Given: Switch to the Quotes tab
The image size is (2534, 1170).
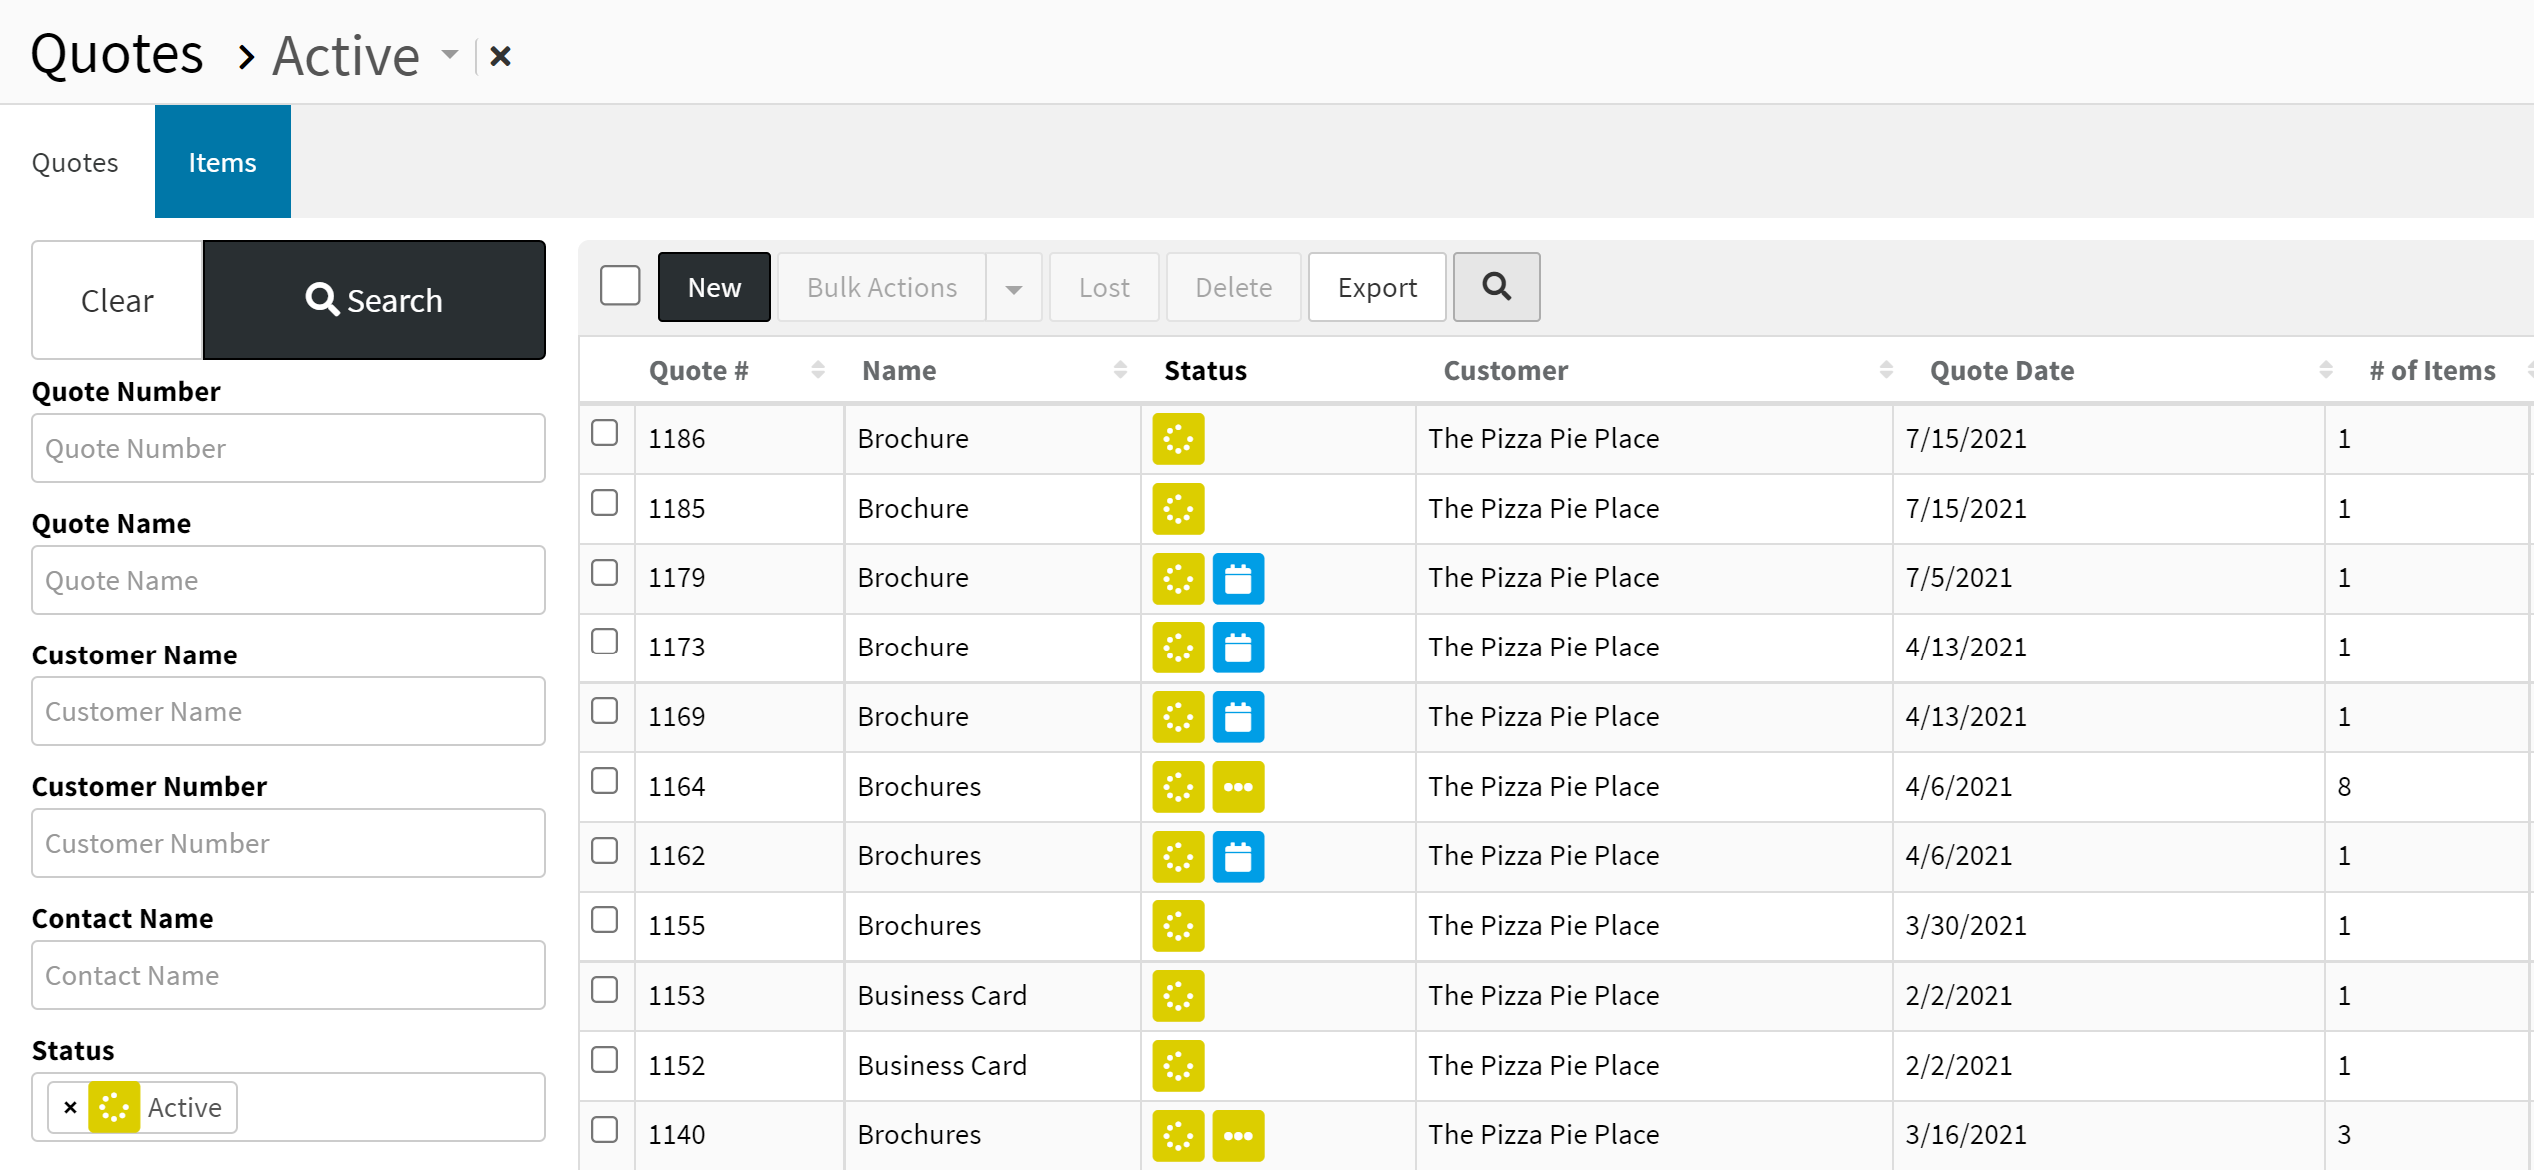Looking at the screenshot, I should click(75, 162).
